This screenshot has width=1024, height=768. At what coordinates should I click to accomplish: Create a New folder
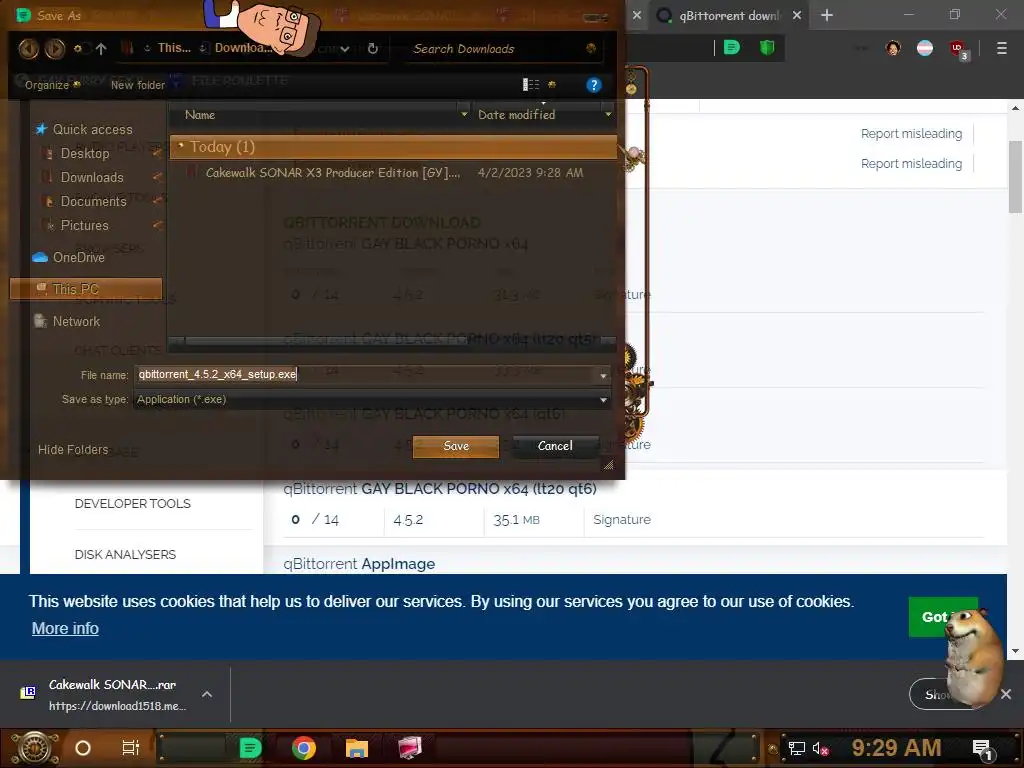(x=138, y=85)
